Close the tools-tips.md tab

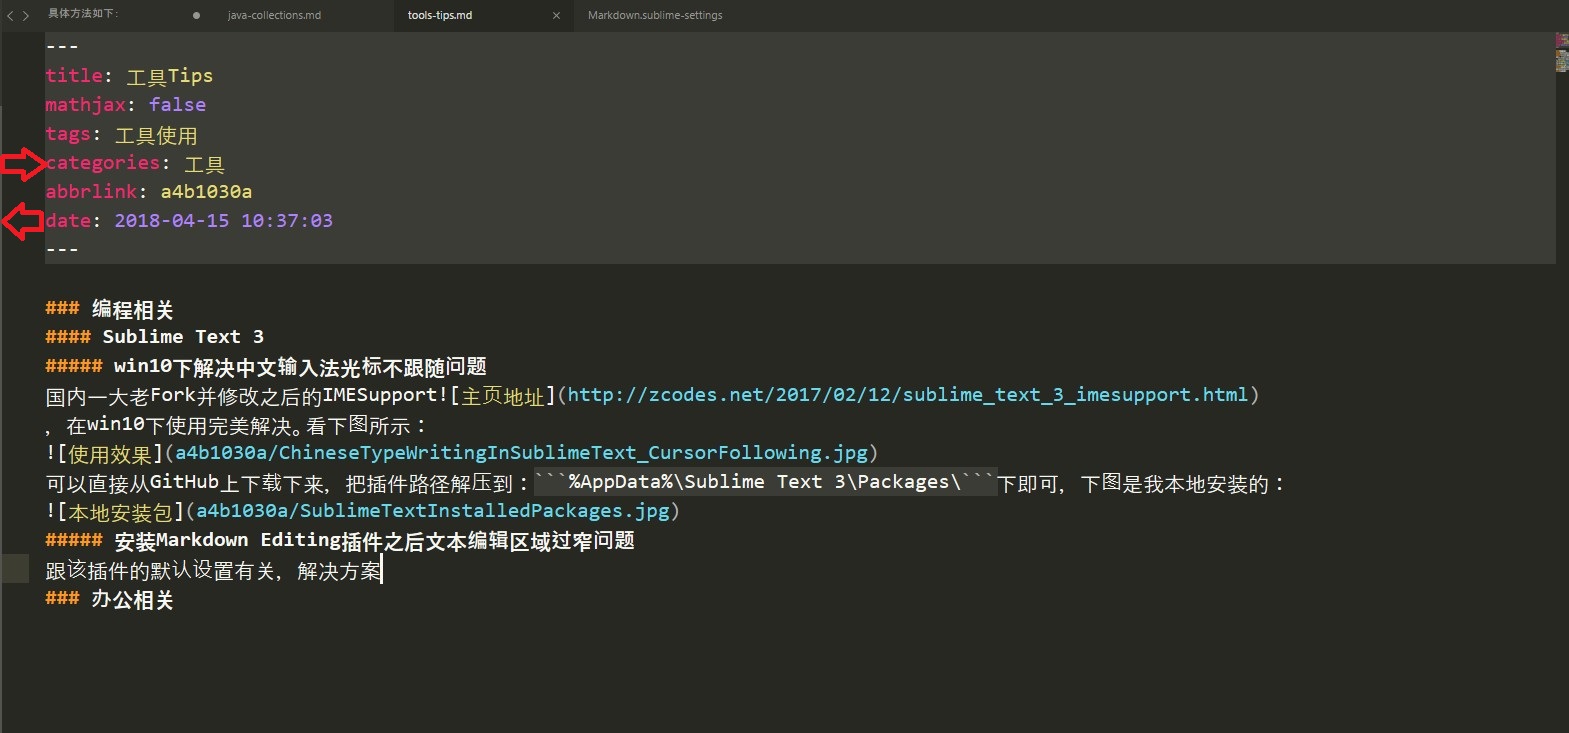556,16
